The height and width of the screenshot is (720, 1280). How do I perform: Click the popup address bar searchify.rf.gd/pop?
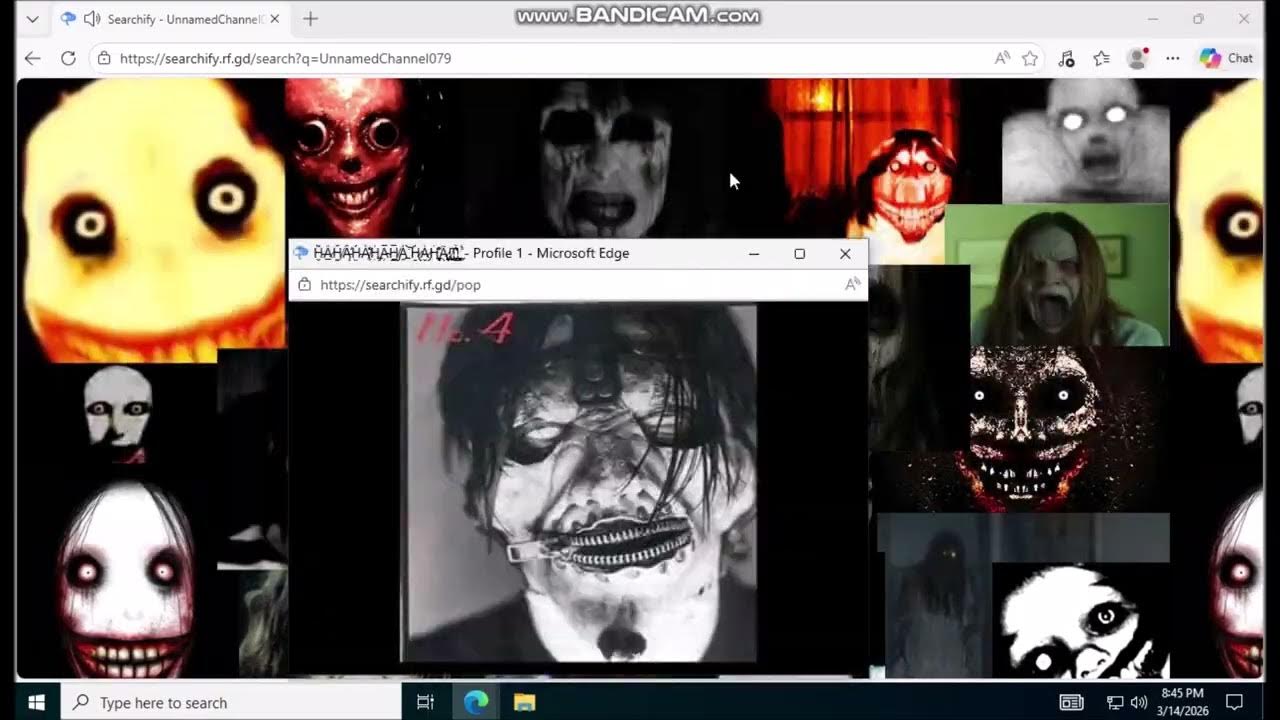click(400, 285)
